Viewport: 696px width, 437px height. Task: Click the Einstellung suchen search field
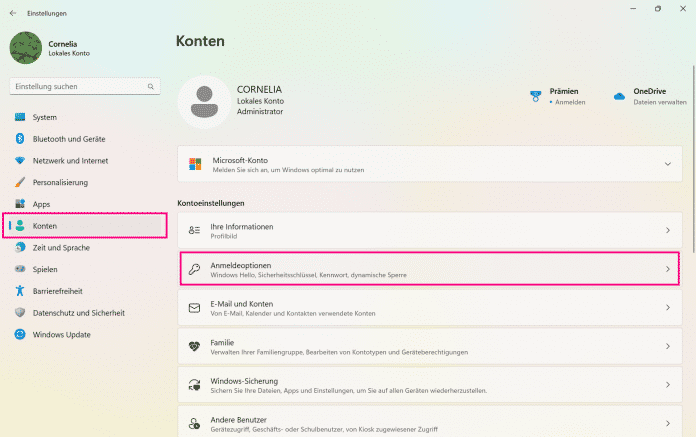85,87
